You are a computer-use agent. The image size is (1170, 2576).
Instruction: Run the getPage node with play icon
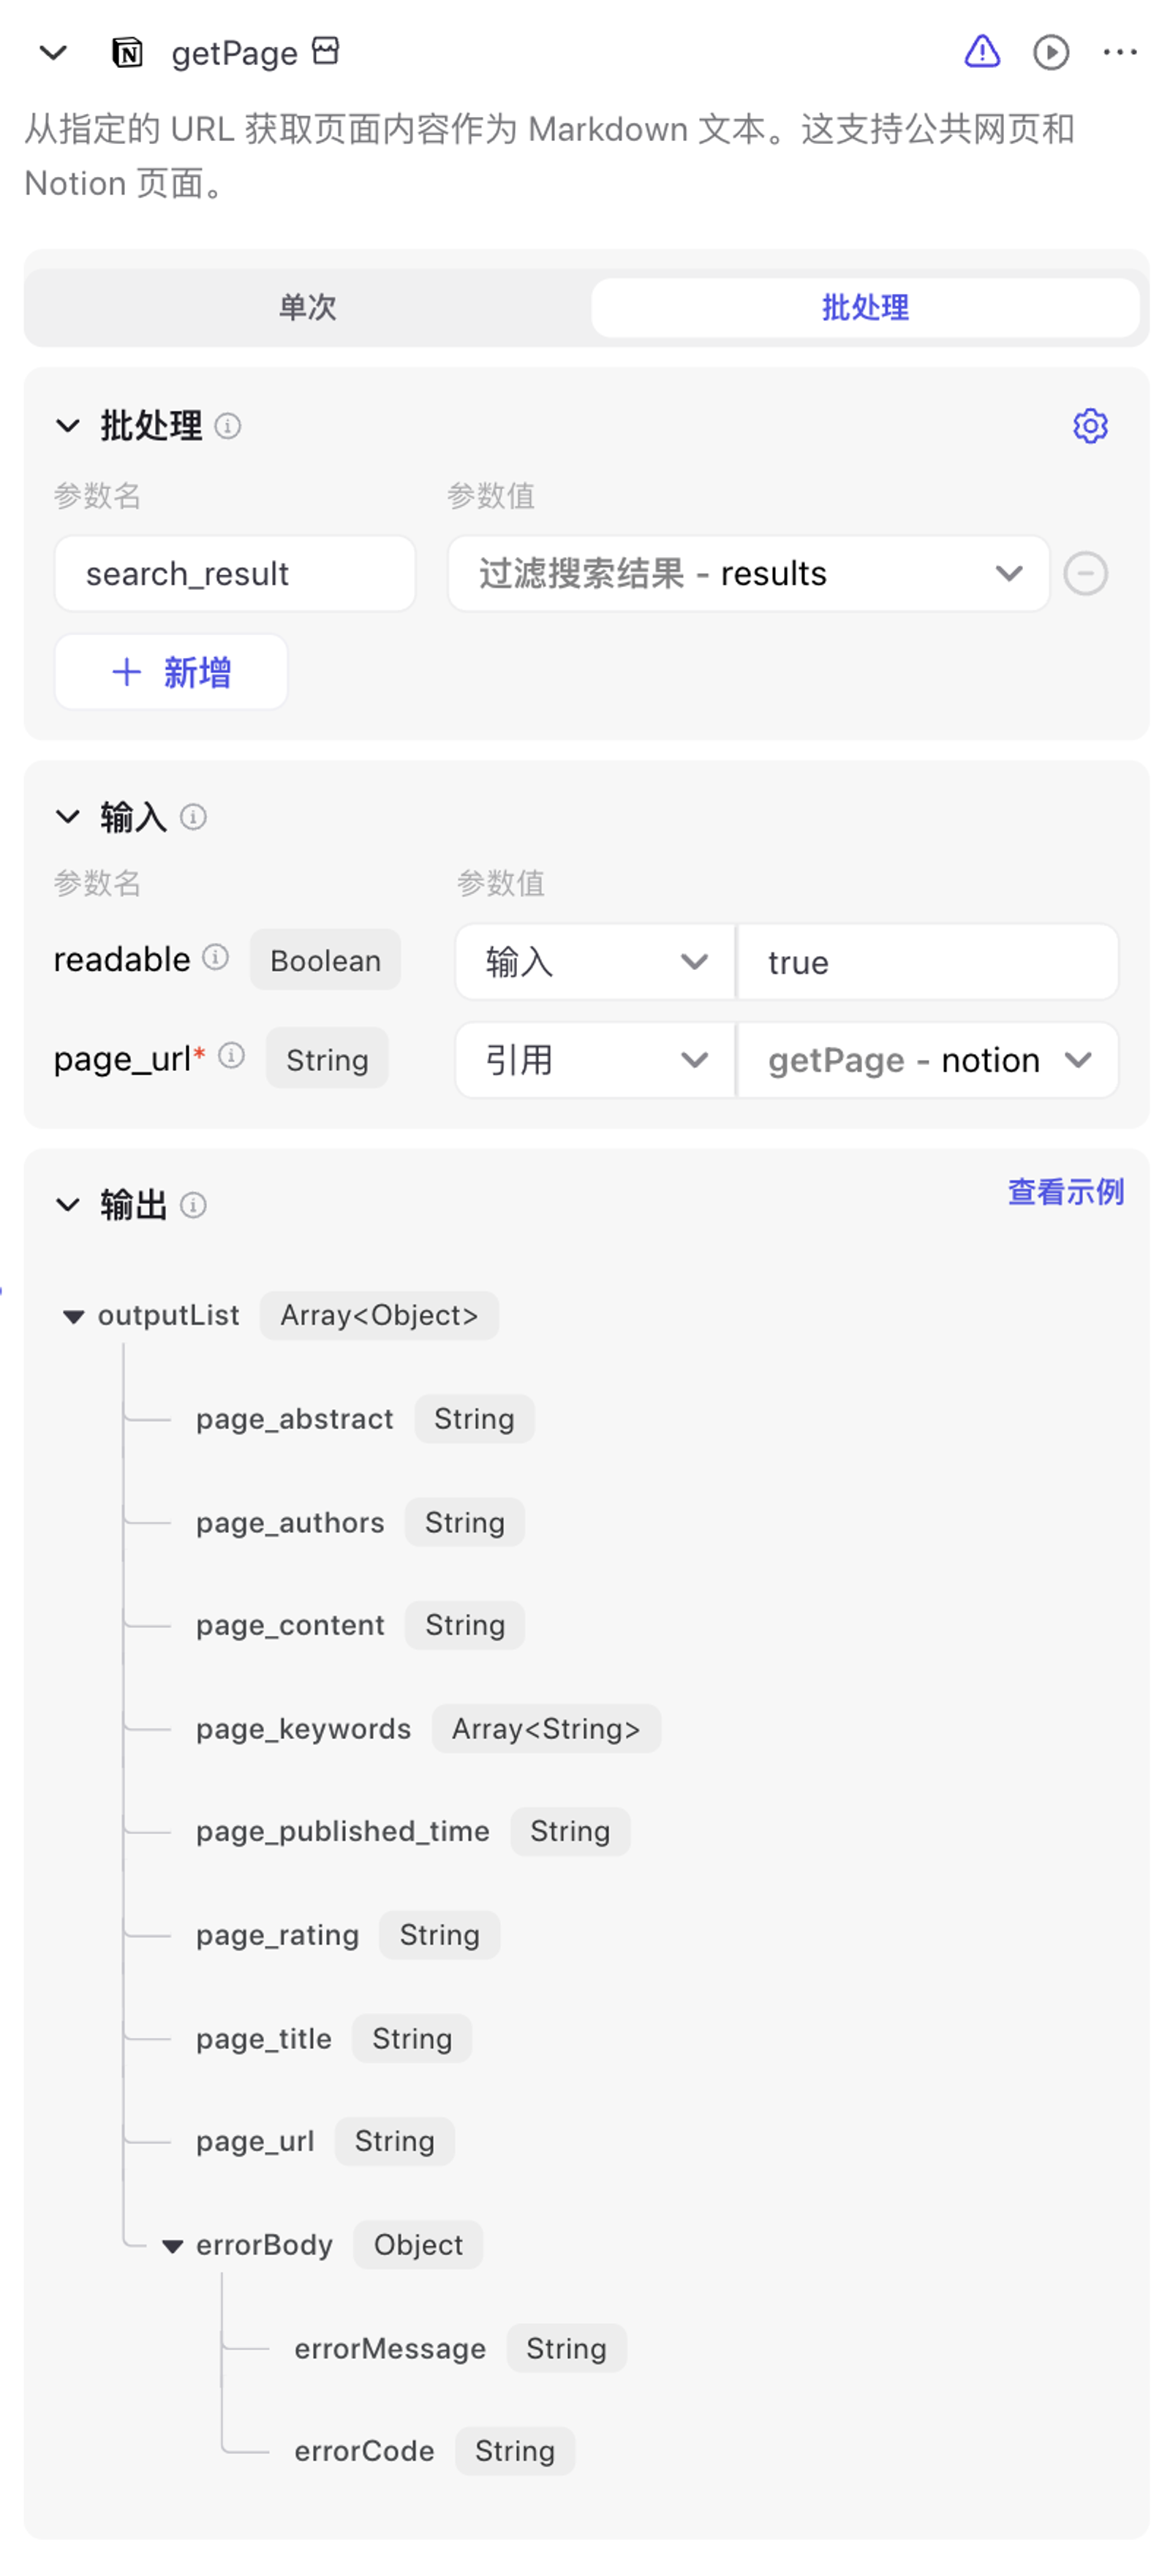click(x=1050, y=52)
